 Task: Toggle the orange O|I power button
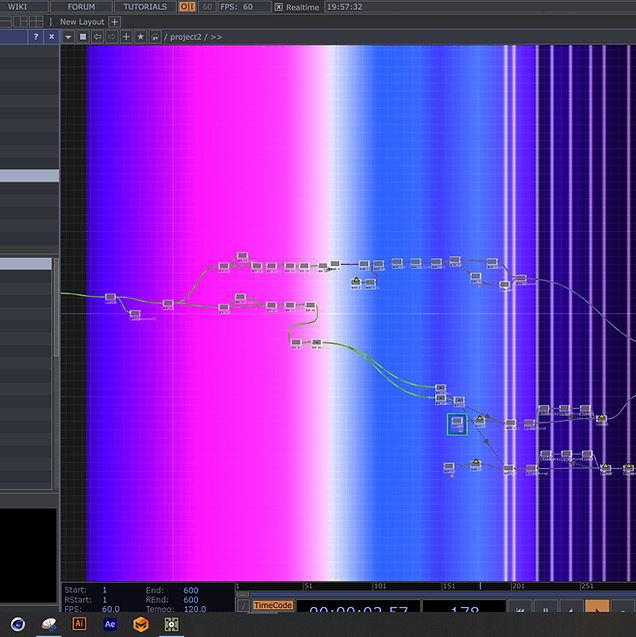point(187,6)
